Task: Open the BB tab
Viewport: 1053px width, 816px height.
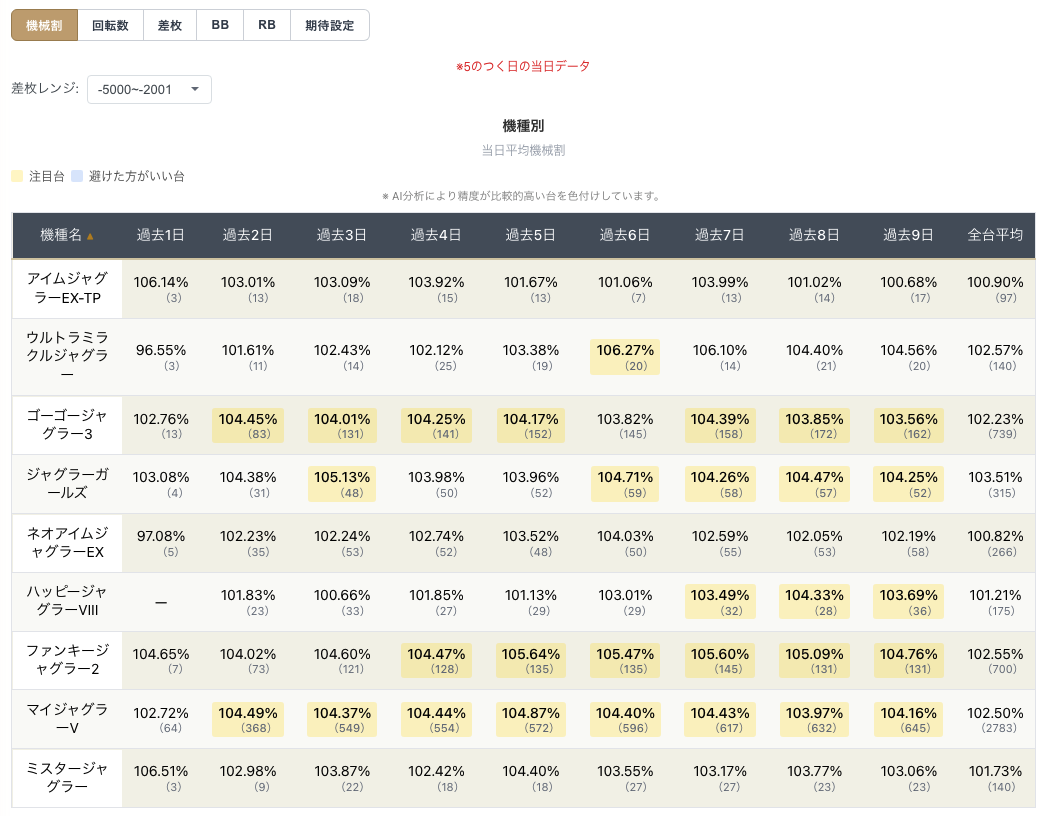Action: [220, 26]
